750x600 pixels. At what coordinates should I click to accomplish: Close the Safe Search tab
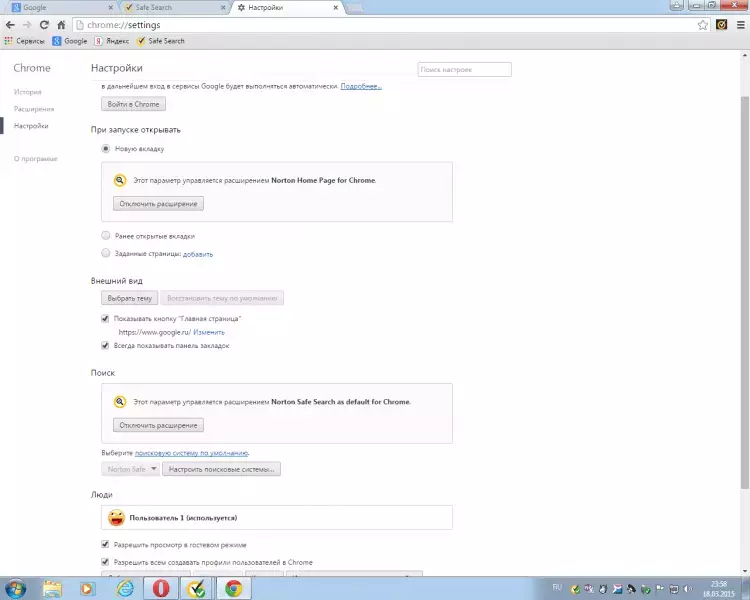[223, 8]
